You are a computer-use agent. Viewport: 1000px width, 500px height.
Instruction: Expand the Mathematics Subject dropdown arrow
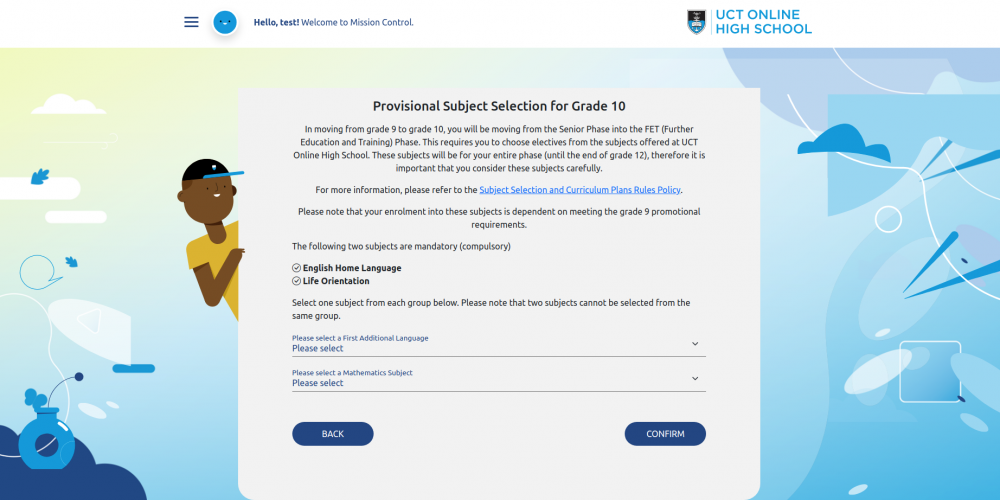(695, 378)
